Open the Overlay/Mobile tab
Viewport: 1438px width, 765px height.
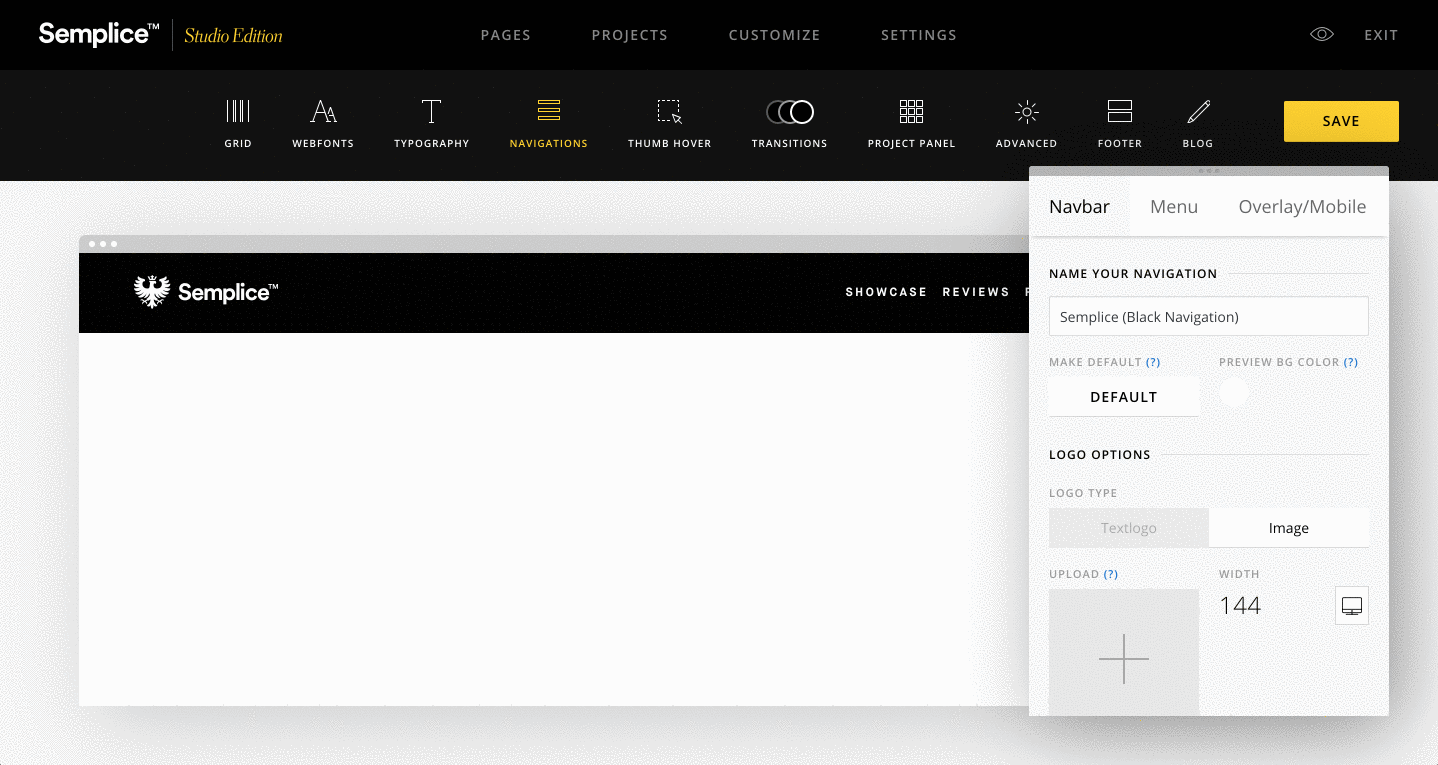pyautogui.click(x=1302, y=206)
